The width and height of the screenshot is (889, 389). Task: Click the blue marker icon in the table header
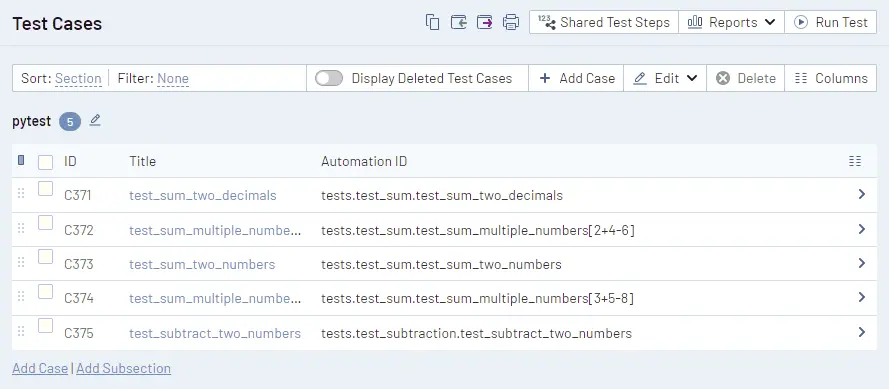21,160
